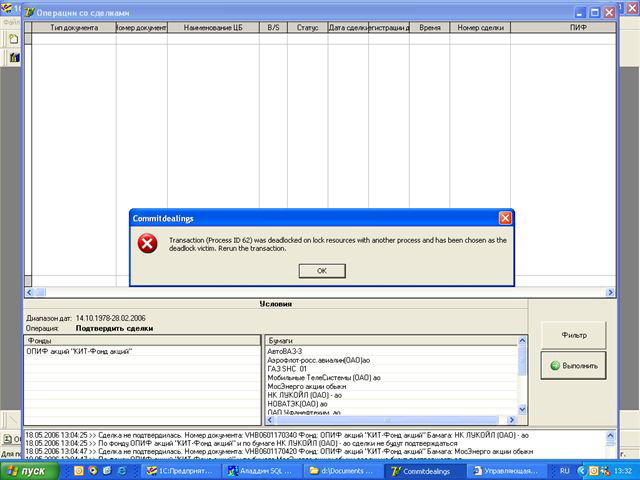Image resolution: width=640 pixels, height=480 pixels.
Task: Click the Наименование ЦБ column header
Action: (213, 28)
